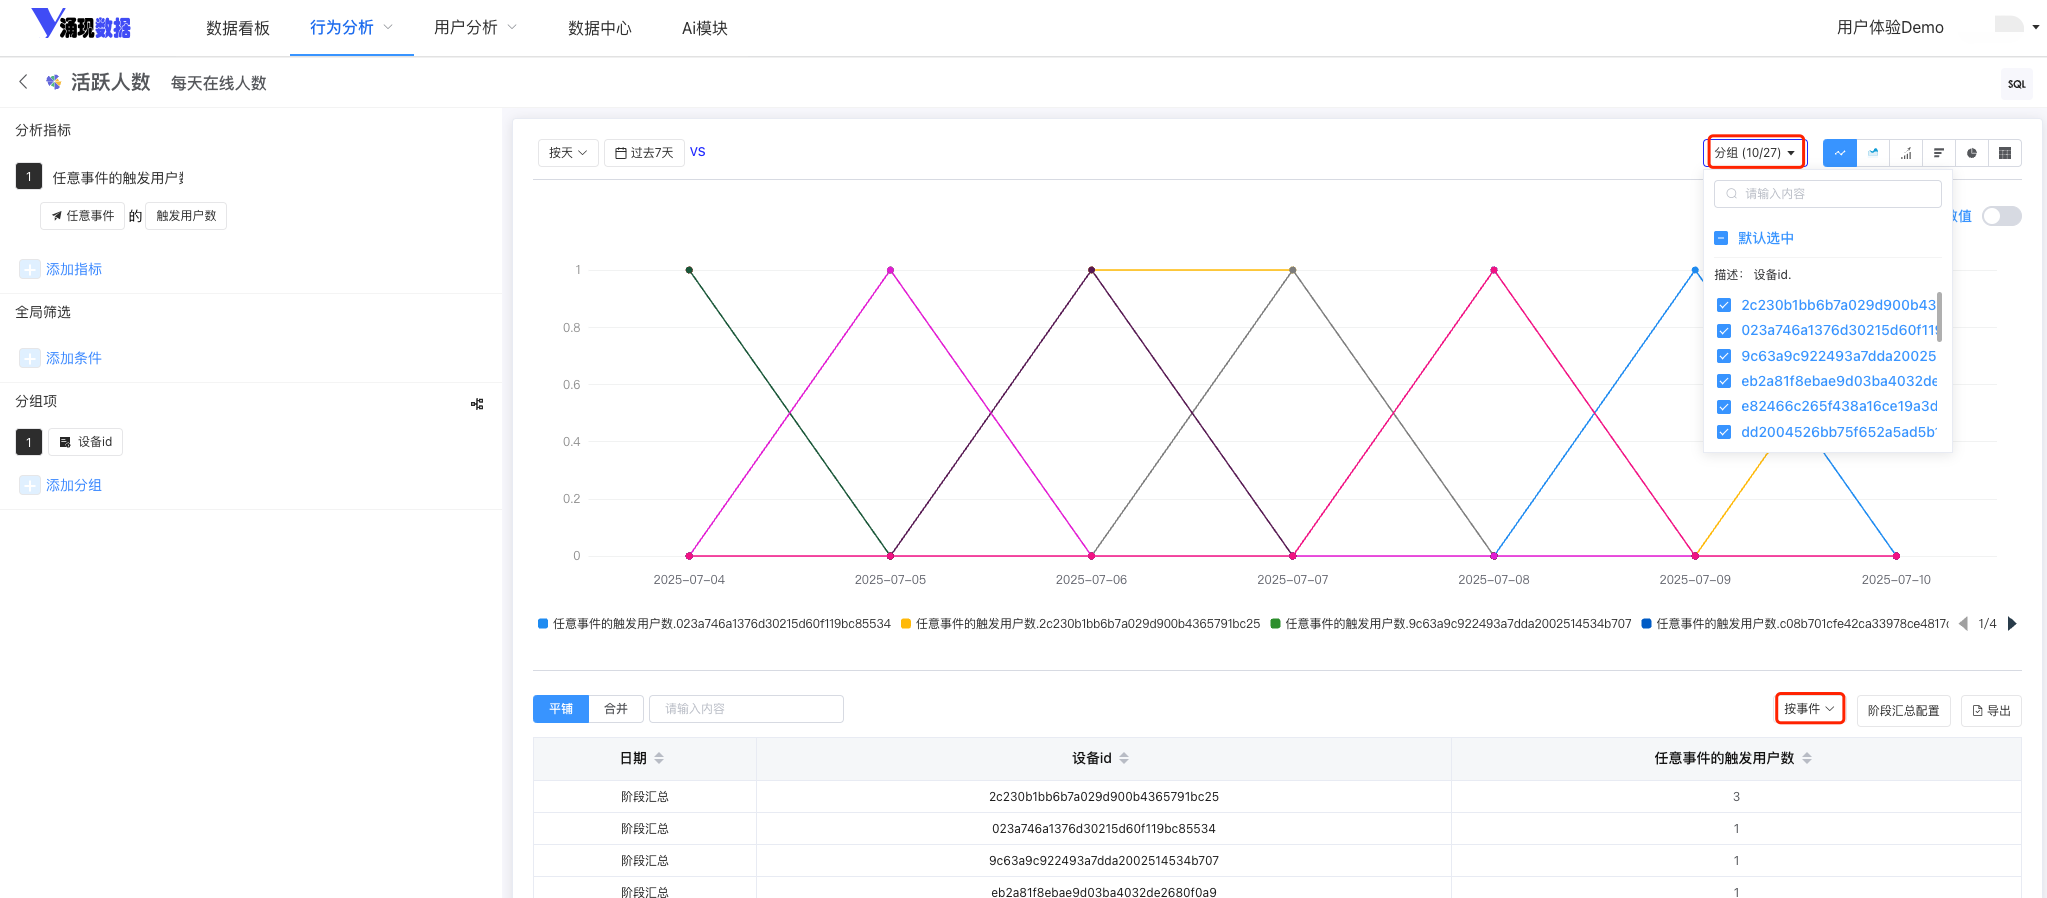The height and width of the screenshot is (898, 2047).
Task: Sort the 任意事件的触发用户数 column
Action: pyautogui.click(x=1807, y=759)
